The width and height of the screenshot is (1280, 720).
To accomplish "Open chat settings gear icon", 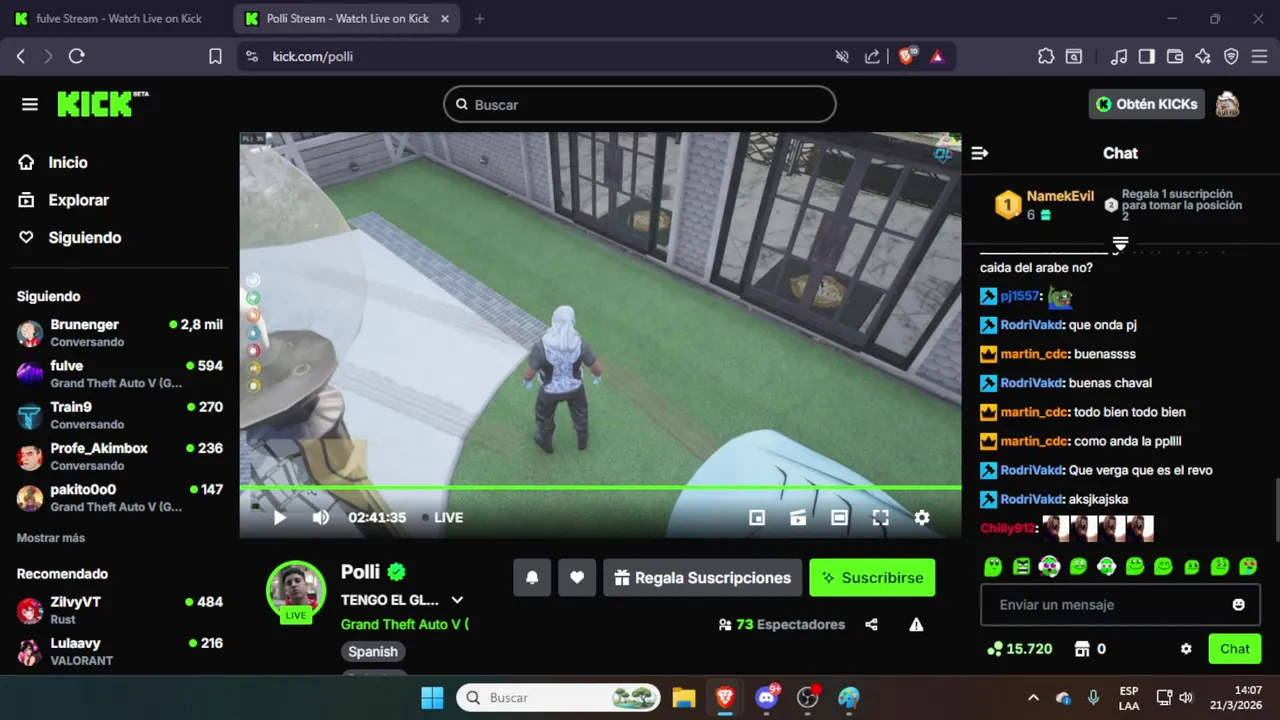I will pyautogui.click(x=1186, y=649).
